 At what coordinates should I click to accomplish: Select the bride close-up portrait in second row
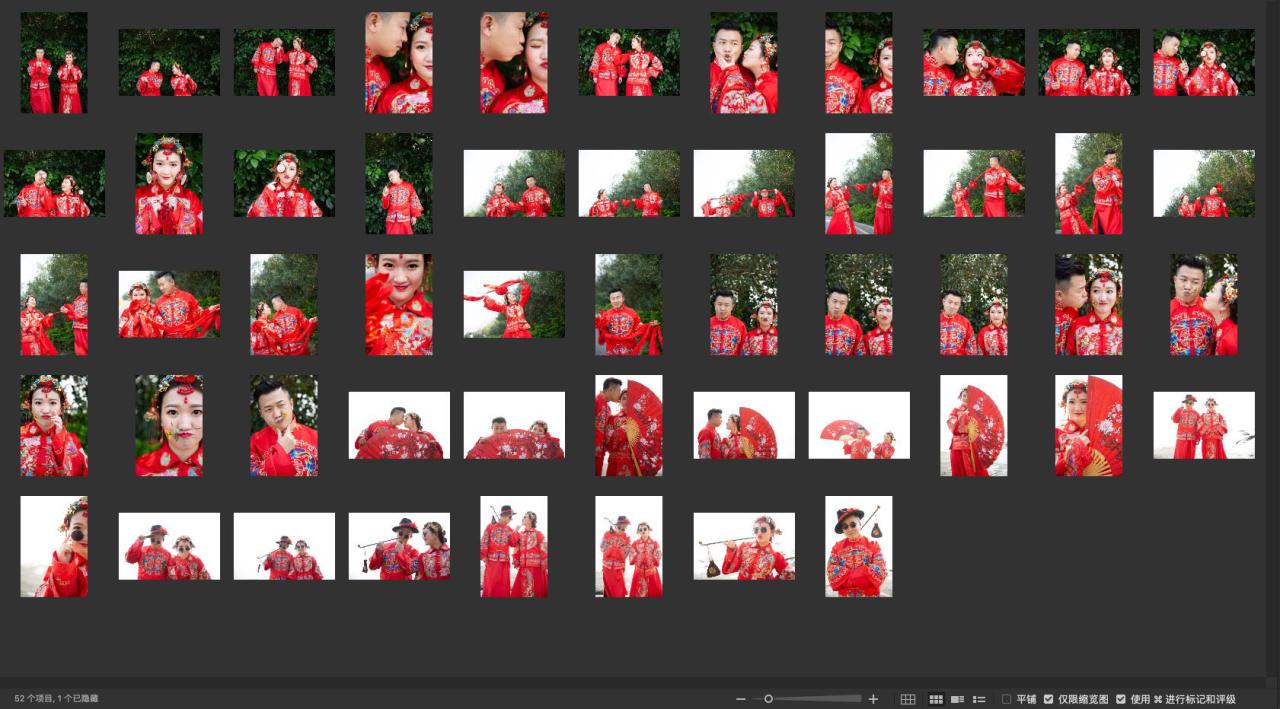point(169,184)
